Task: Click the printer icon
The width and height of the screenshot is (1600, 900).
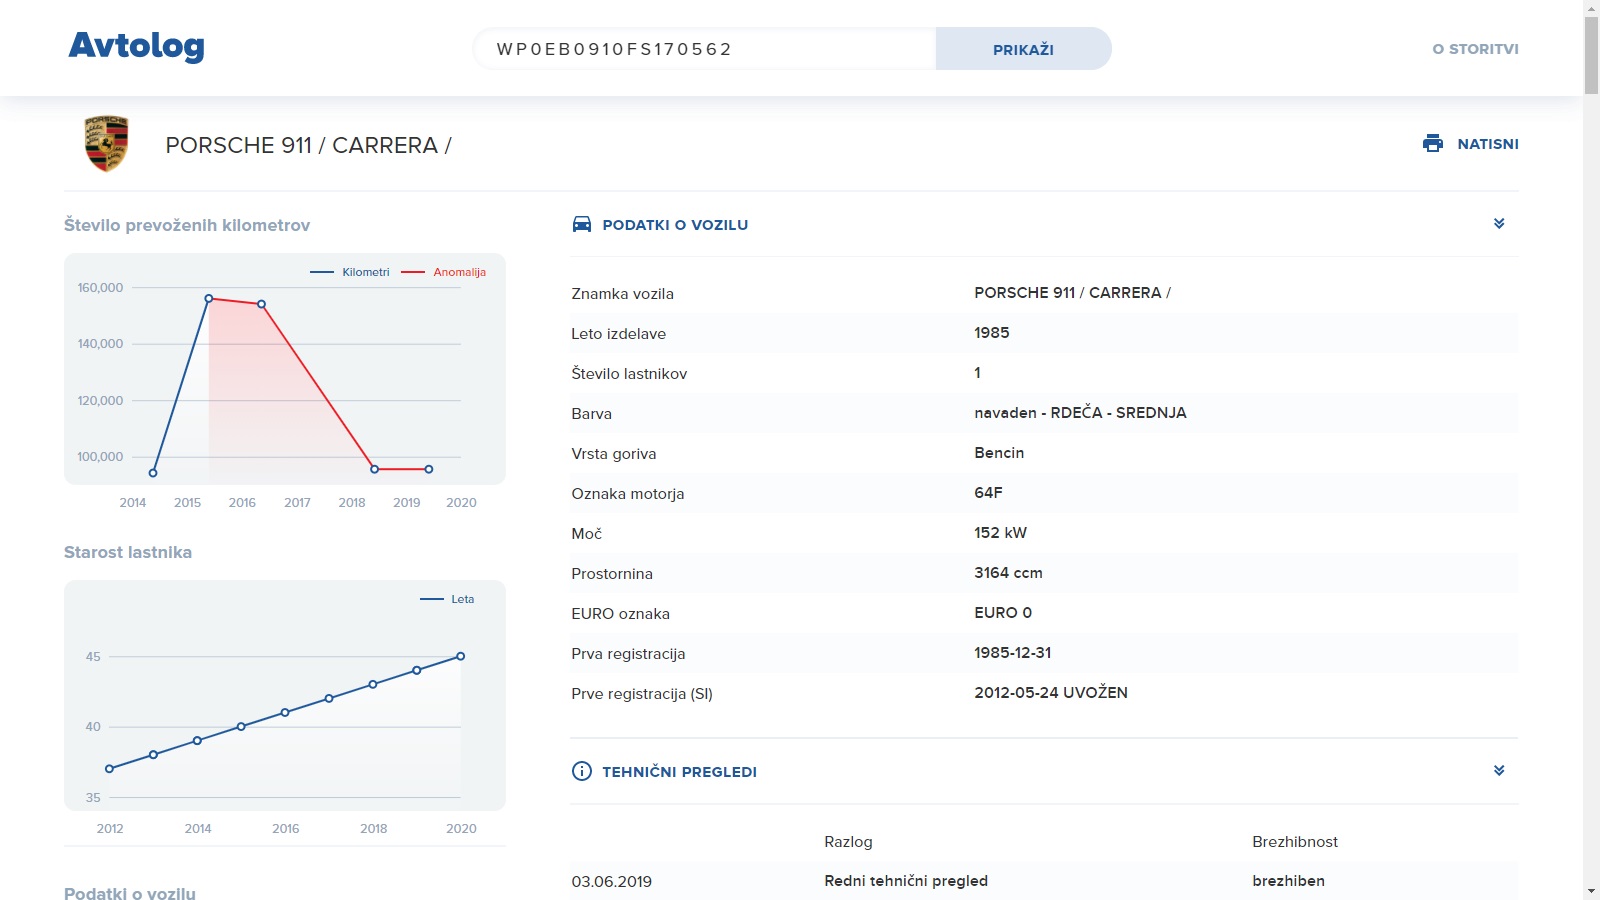Action: pyautogui.click(x=1433, y=143)
